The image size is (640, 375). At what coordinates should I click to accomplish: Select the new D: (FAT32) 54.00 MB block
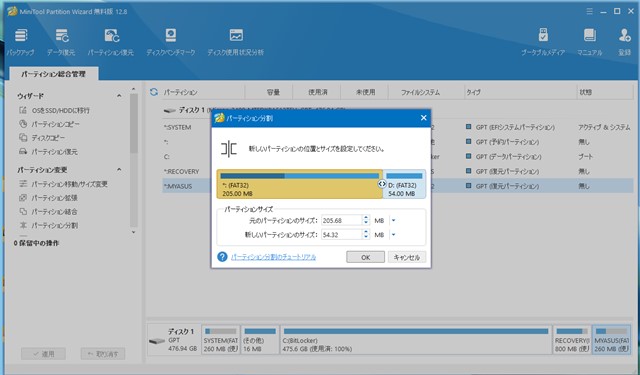(x=404, y=184)
